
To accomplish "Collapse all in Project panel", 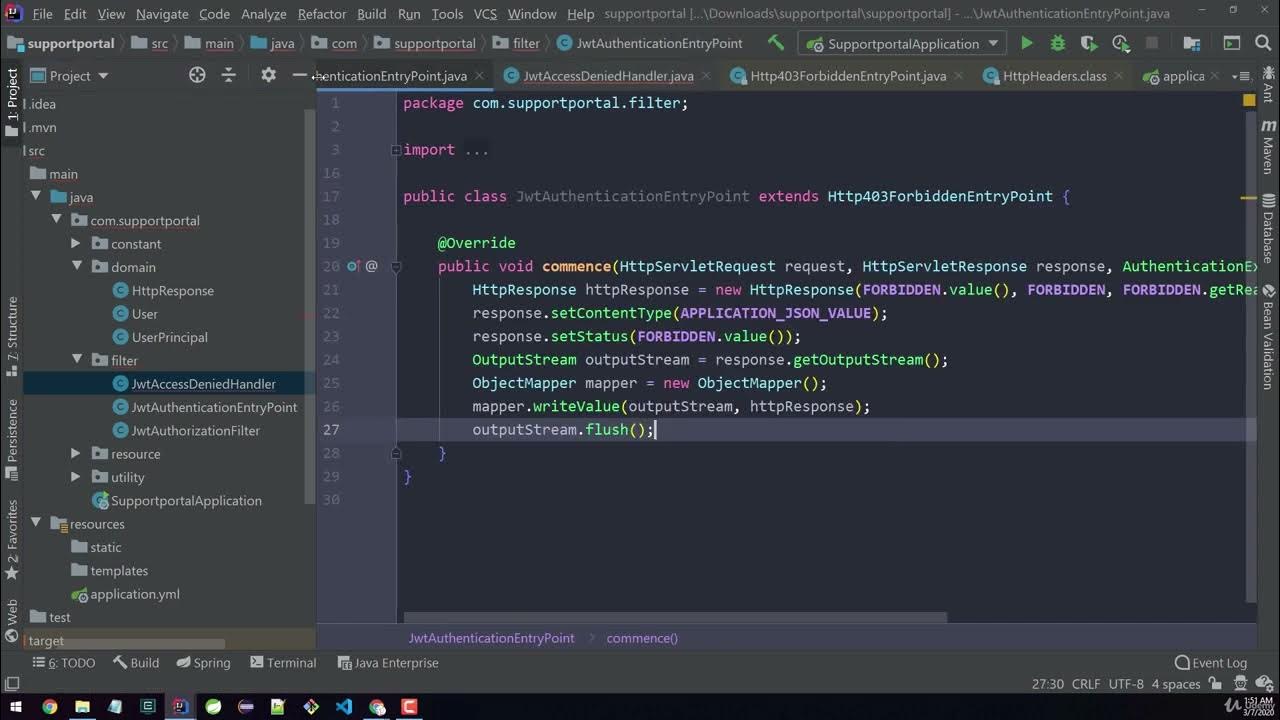I will coord(228,75).
